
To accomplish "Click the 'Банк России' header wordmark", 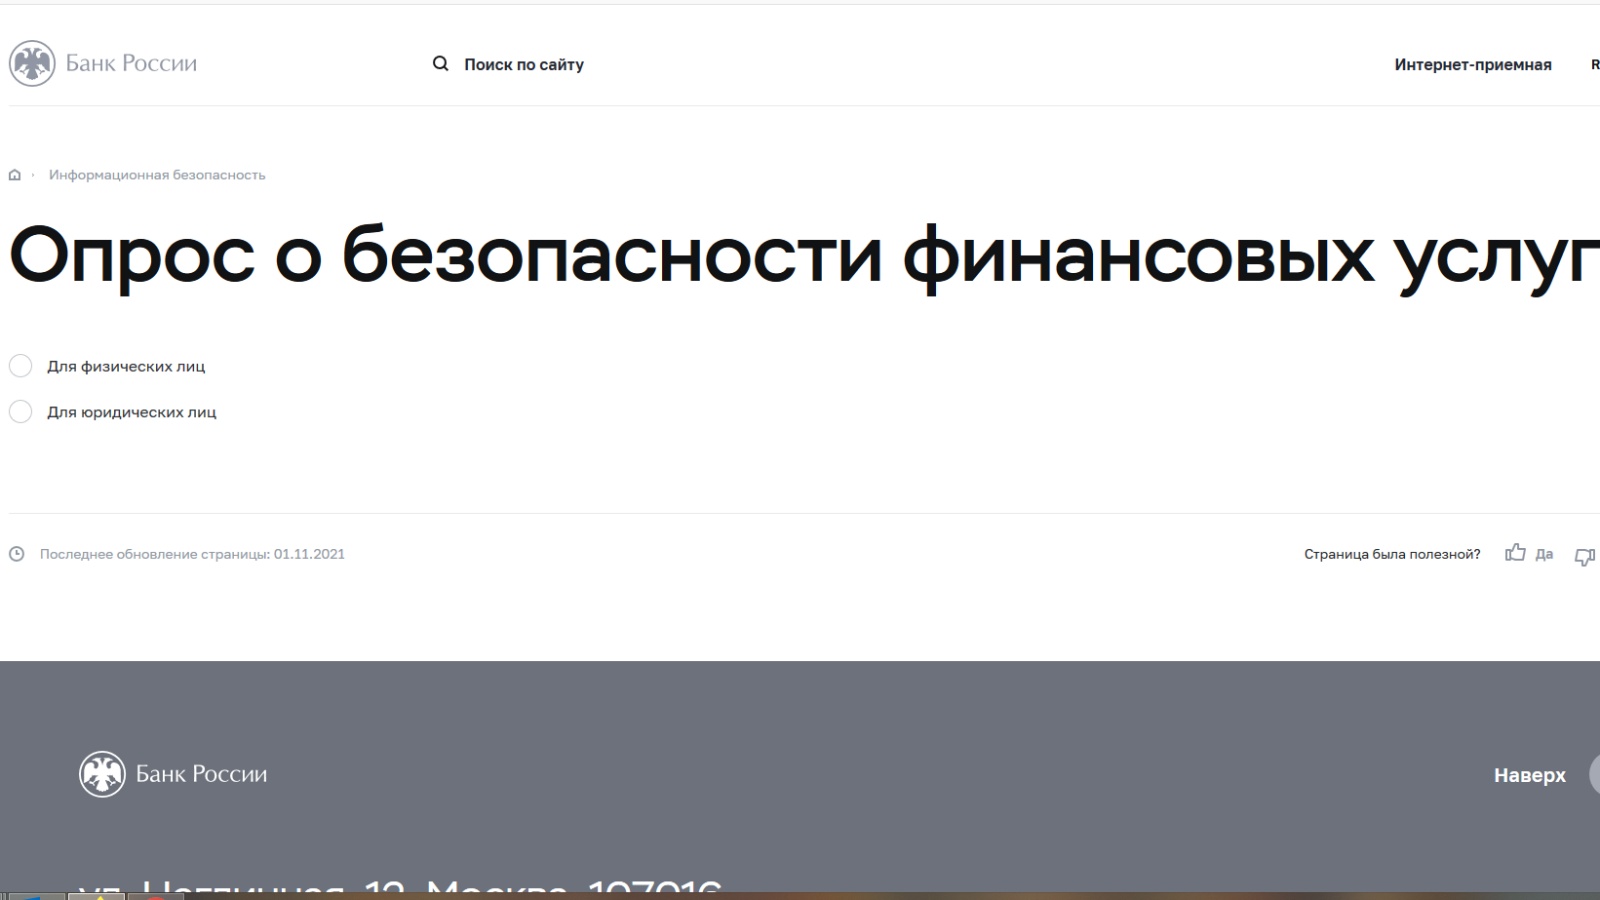I will click(131, 64).
